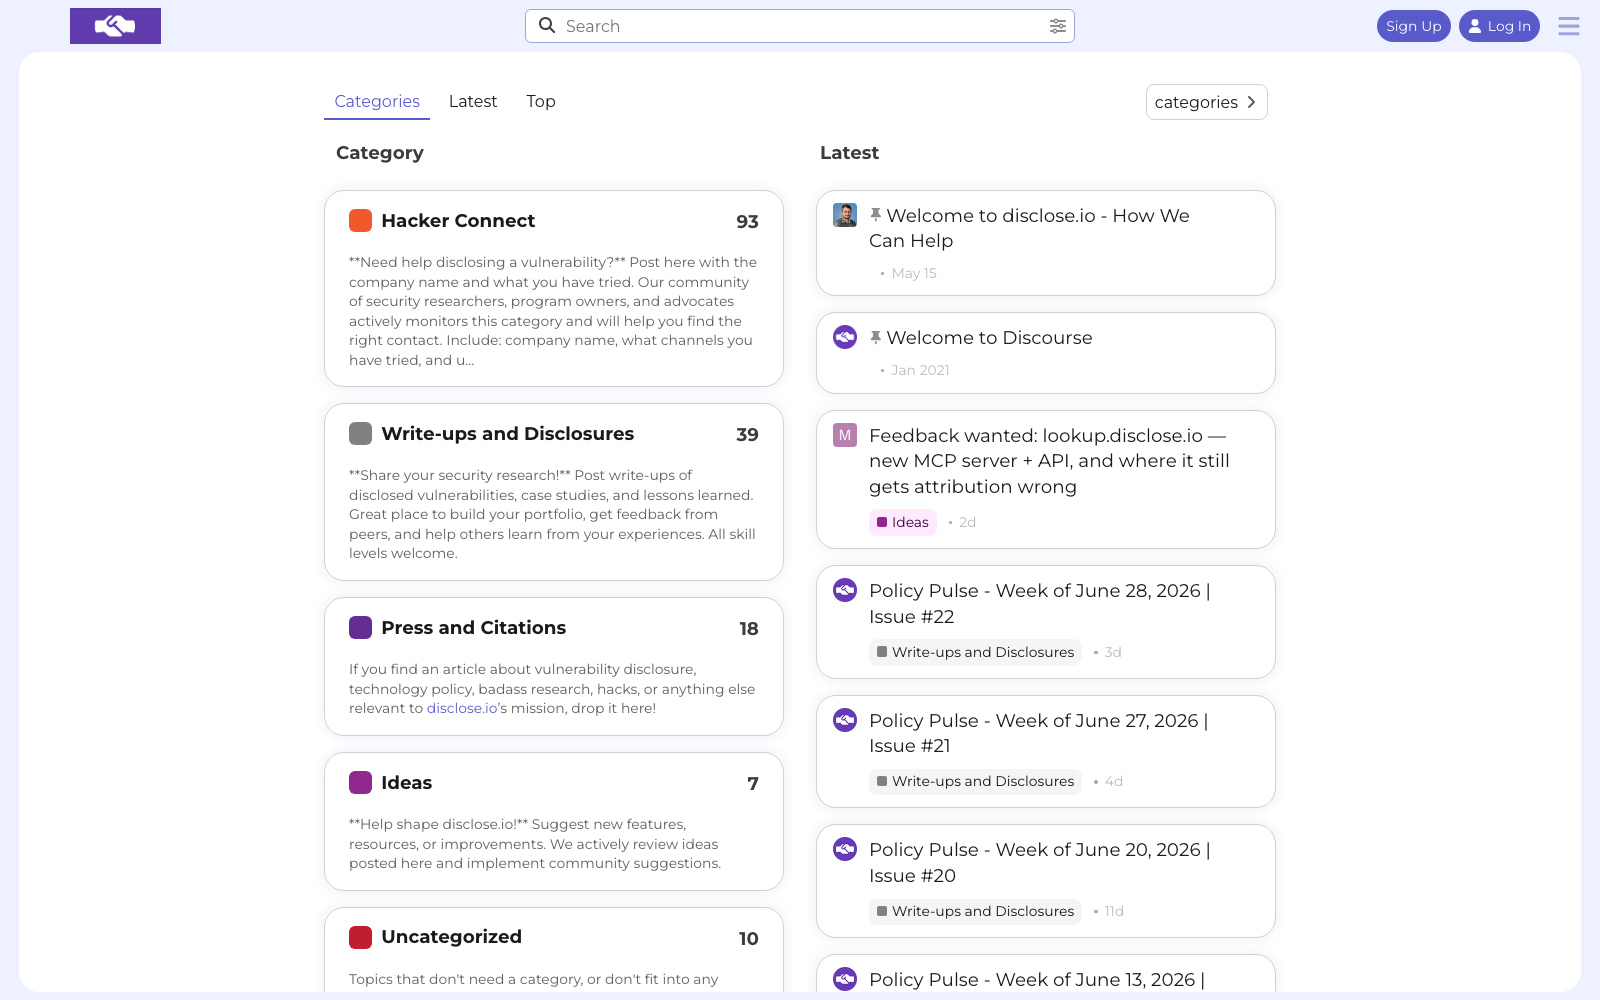The image size is (1600, 1000).
Task: Click the May 15 date stamp
Action: tap(914, 273)
